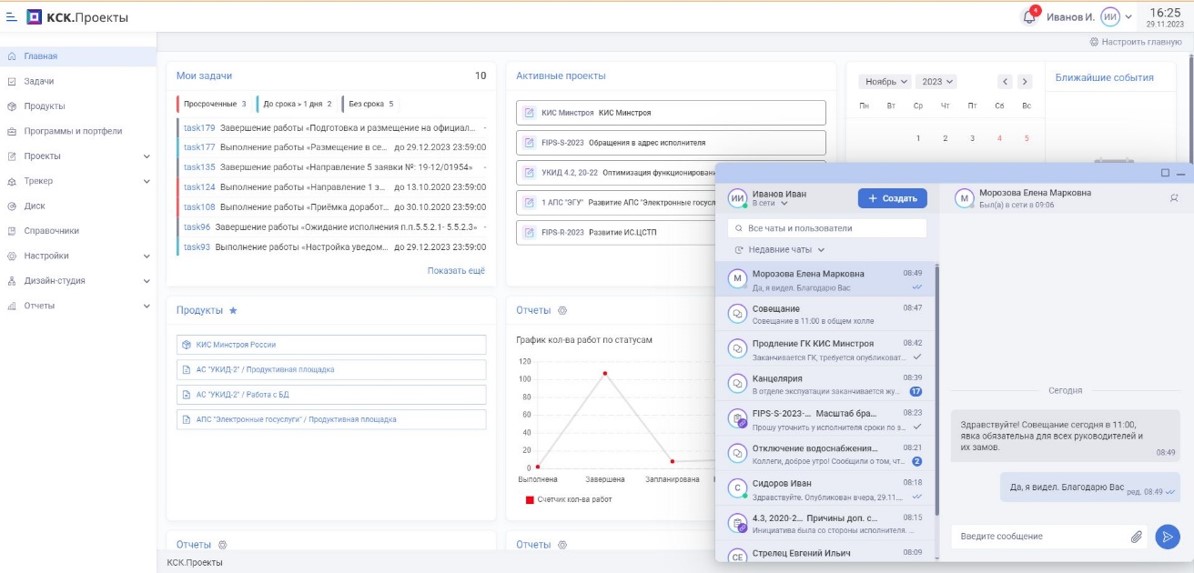Expand the Недавние чаты dropdown
This screenshot has width=1194, height=573.
[780, 249]
